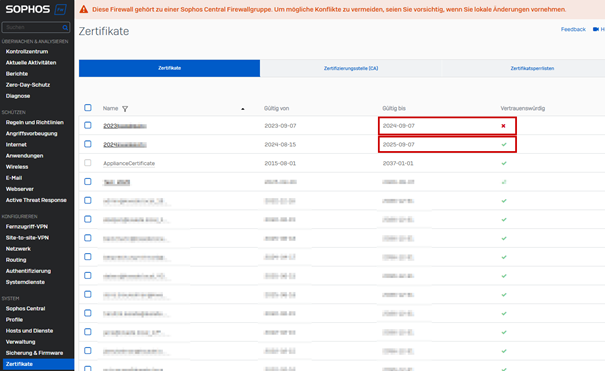605x371 pixels.
Task: Click the 2025-09-07 expiry date
Action: tap(399, 145)
